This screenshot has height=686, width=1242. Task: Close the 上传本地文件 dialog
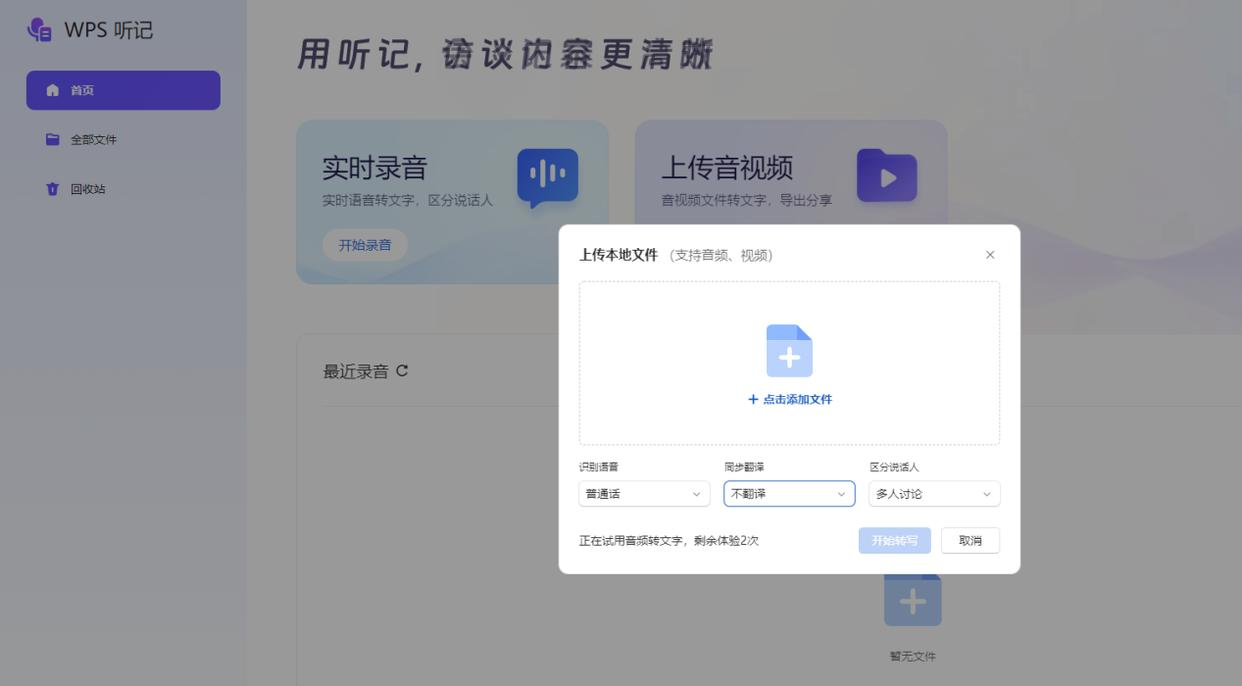[x=990, y=255]
